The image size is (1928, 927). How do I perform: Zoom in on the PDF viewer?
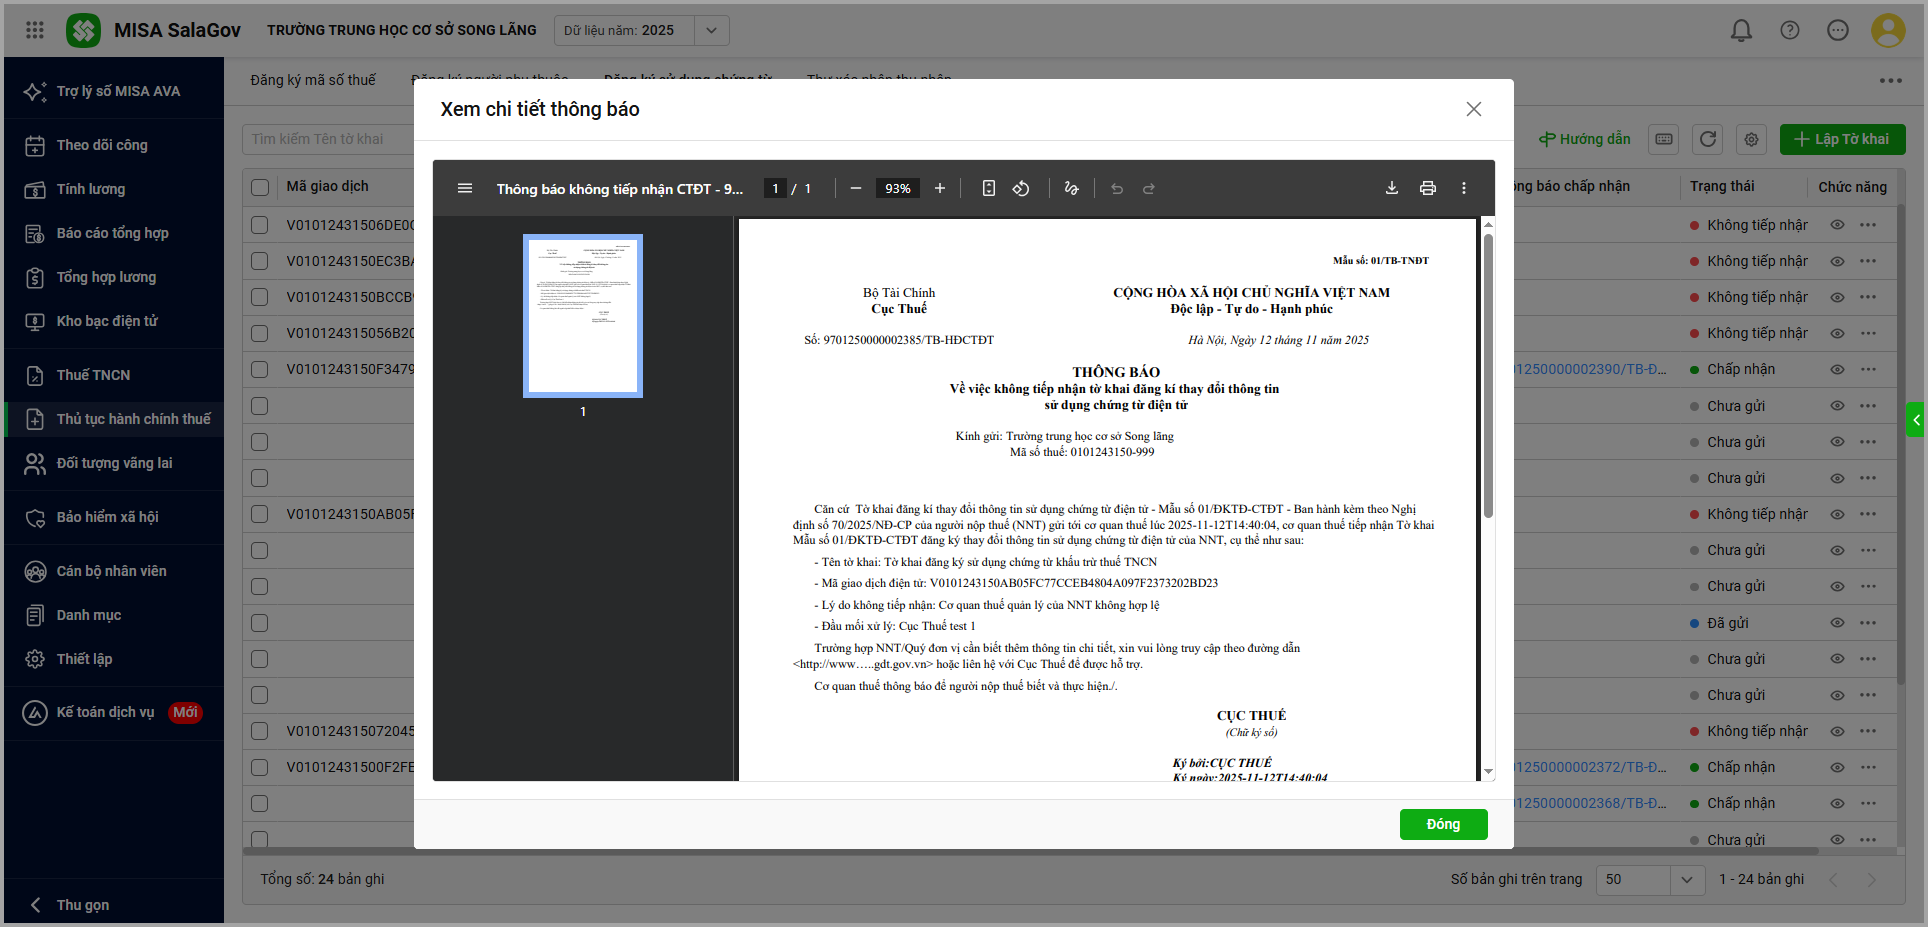click(939, 188)
